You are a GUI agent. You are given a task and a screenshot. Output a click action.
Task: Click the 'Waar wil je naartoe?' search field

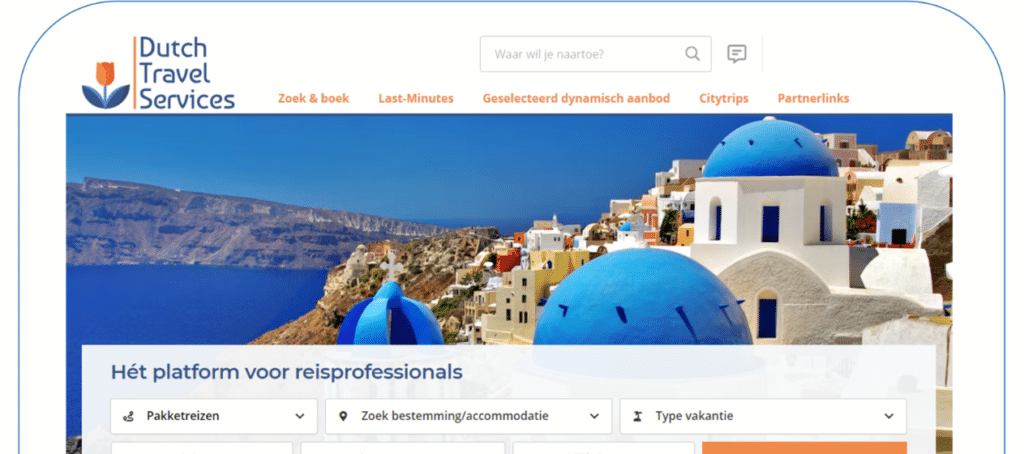[596, 54]
